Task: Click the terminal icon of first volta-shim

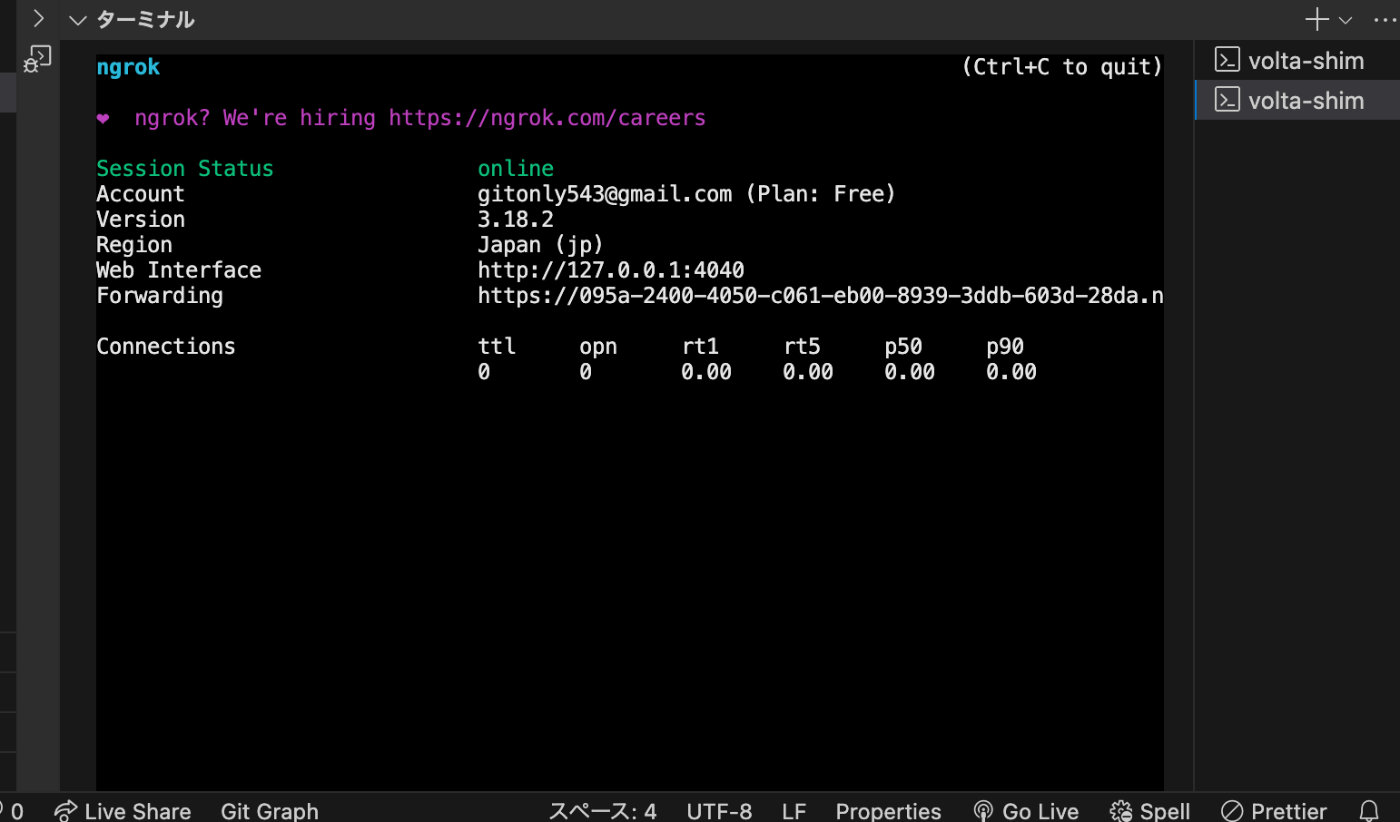Action: click(1227, 60)
